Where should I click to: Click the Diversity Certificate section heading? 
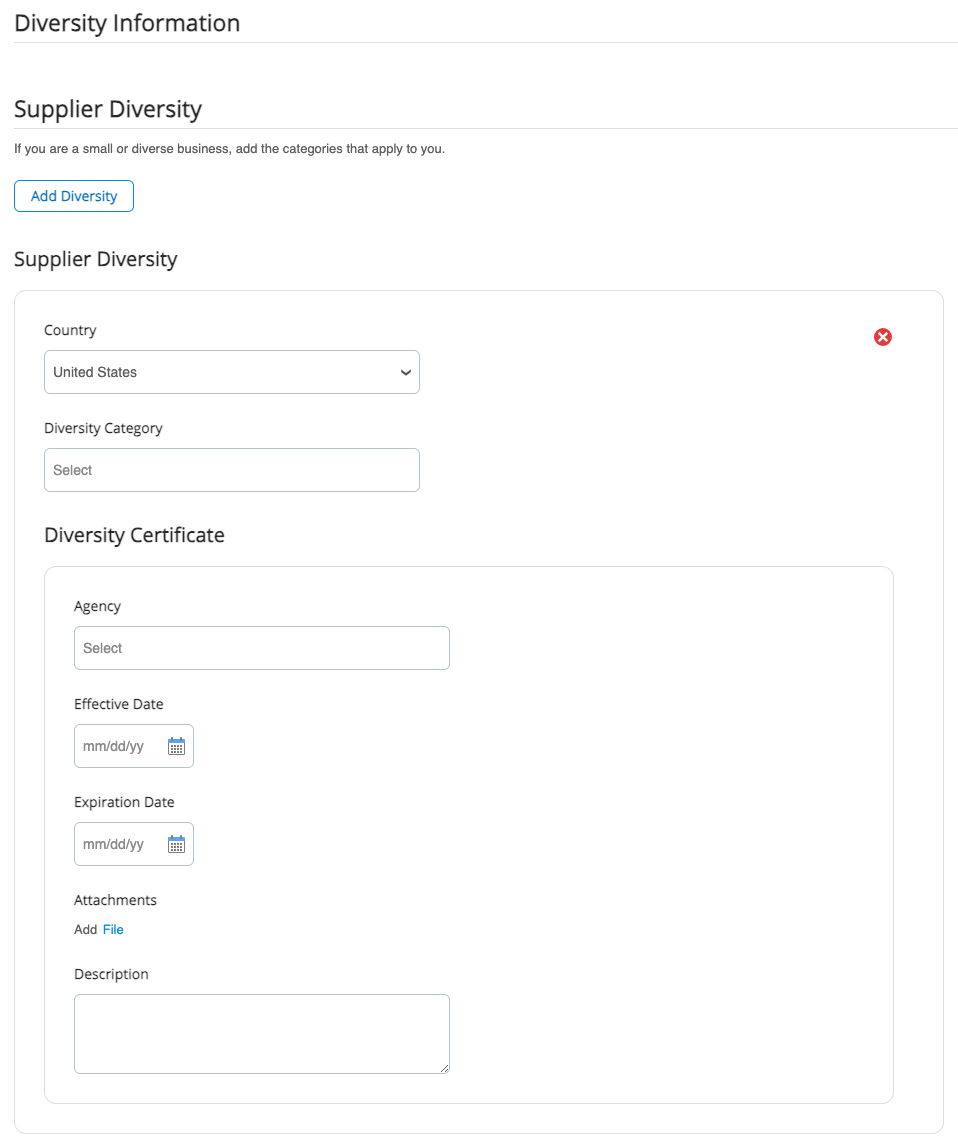click(134, 535)
